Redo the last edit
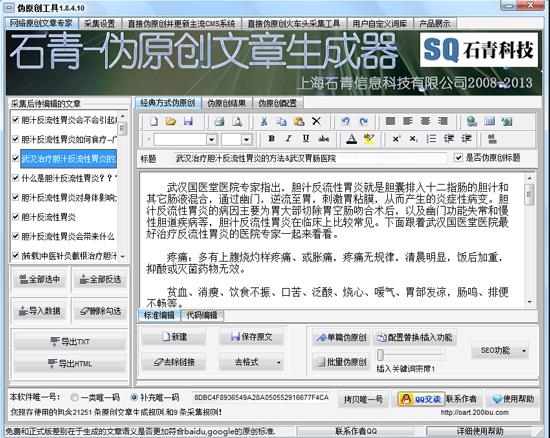Screen dimensions: 550x438 [363, 122]
